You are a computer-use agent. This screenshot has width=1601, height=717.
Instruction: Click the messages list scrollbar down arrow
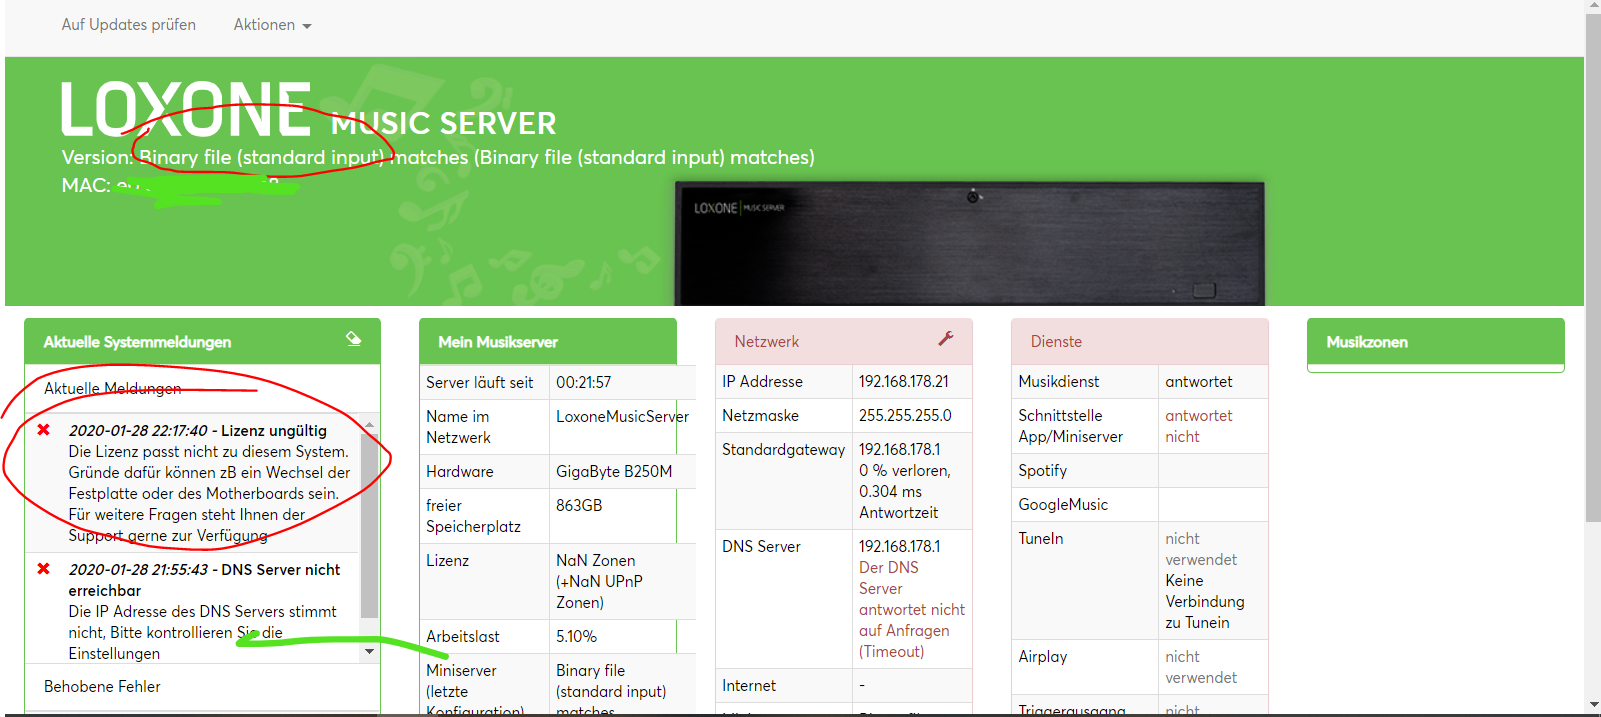[x=369, y=651]
